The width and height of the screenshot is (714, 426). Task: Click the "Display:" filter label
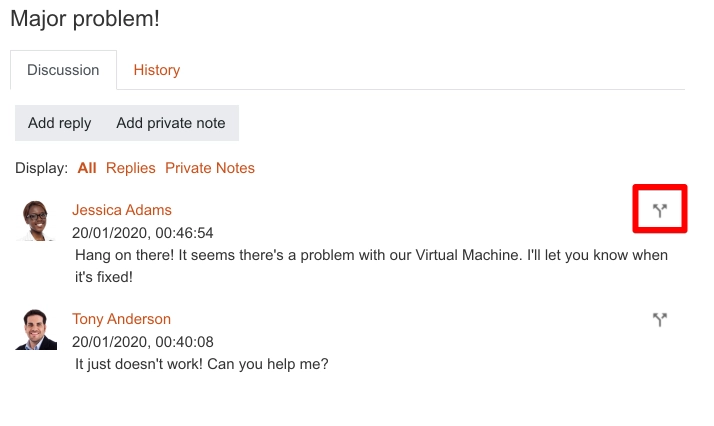point(41,168)
